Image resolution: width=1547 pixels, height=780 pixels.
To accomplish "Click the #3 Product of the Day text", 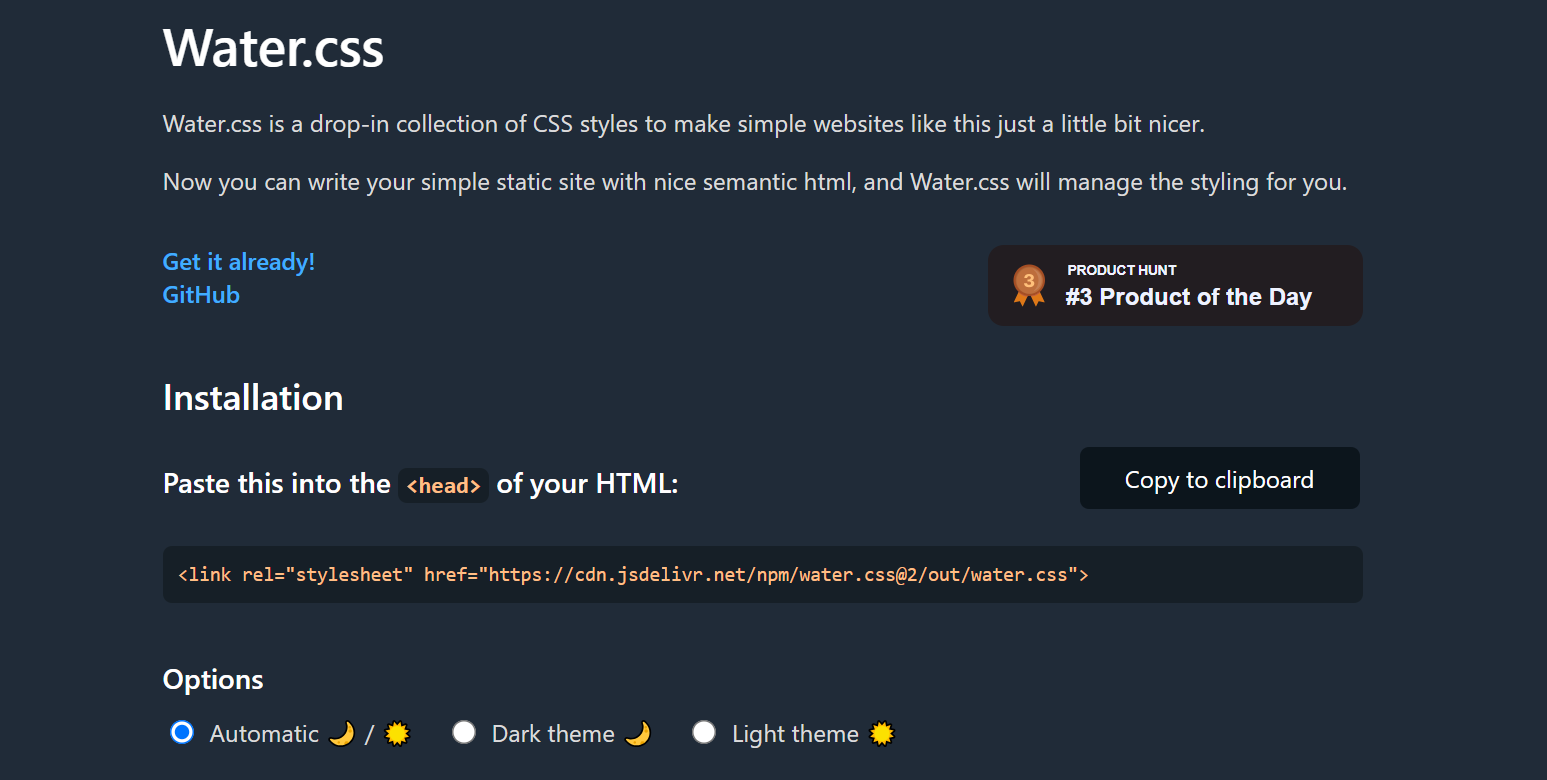I will (x=1189, y=297).
